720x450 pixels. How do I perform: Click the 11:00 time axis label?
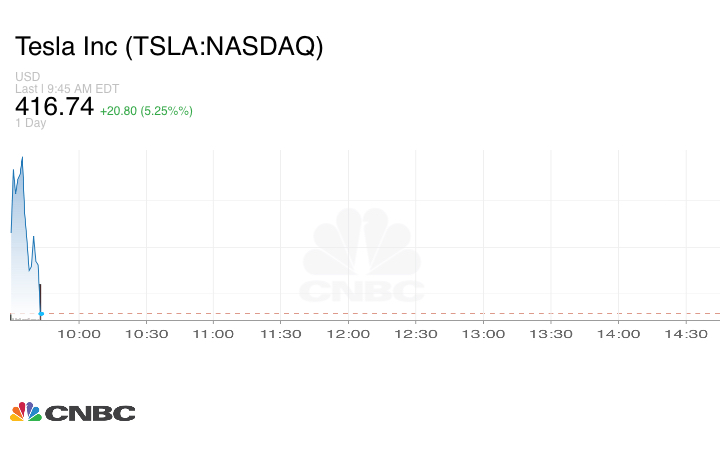pyautogui.click(x=214, y=334)
